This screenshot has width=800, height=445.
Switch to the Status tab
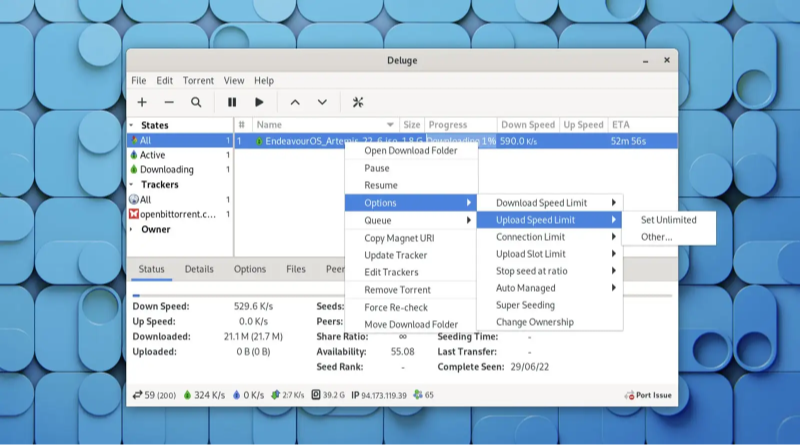click(x=152, y=269)
